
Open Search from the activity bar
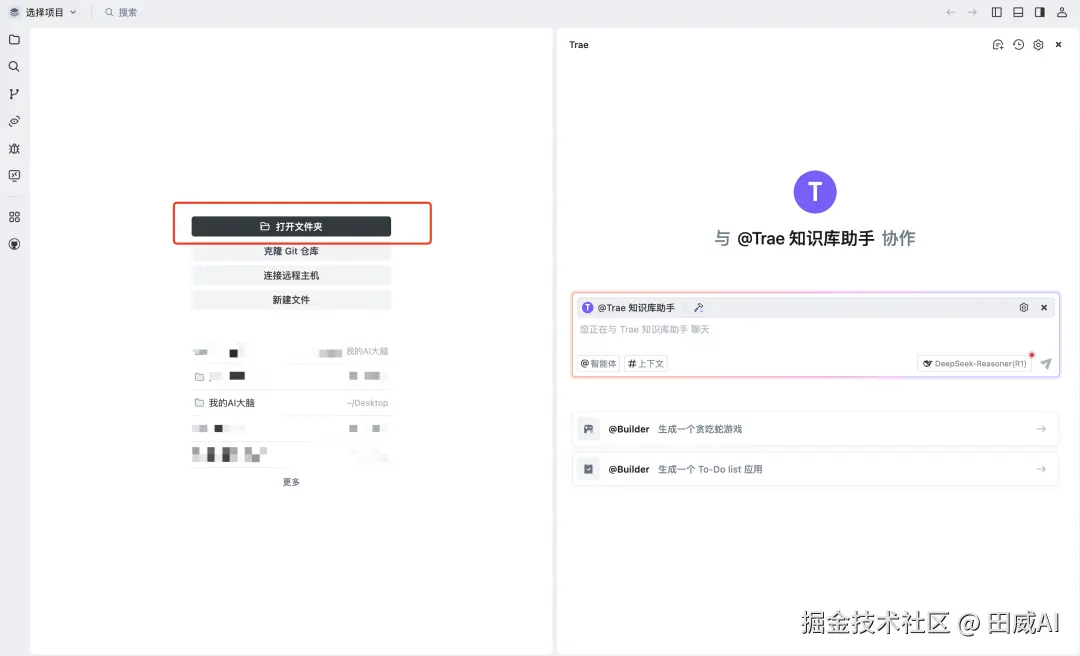[14, 67]
